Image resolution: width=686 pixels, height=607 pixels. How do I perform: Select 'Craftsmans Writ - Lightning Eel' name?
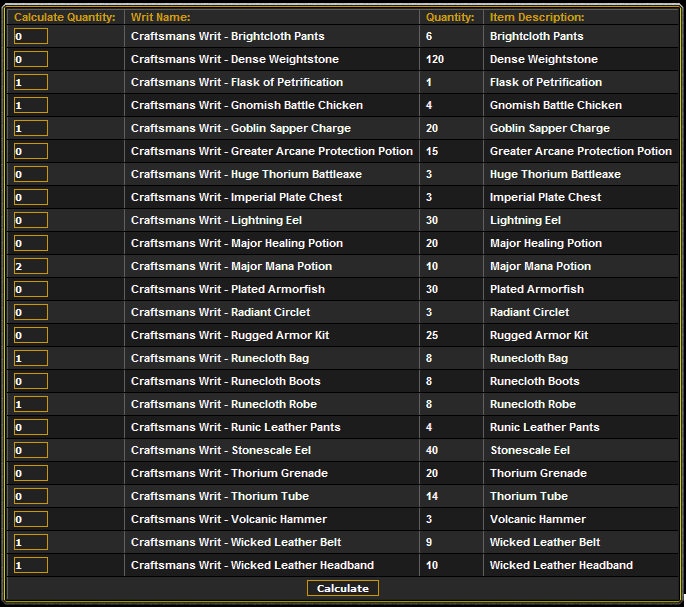(x=216, y=220)
